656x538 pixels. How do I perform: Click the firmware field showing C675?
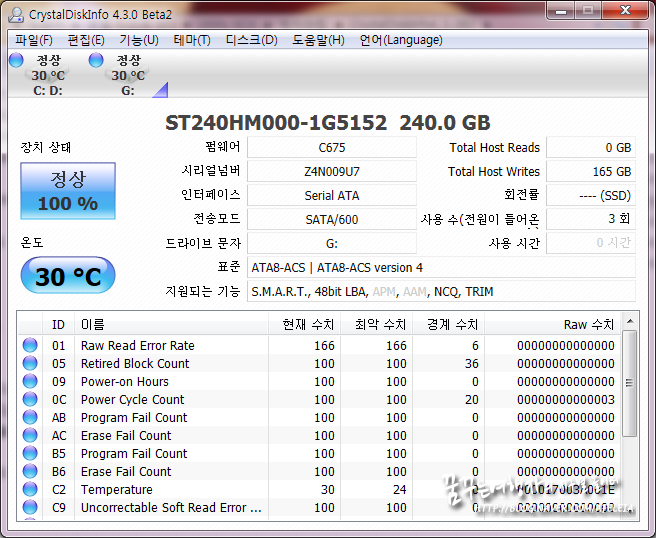[332, 147]
